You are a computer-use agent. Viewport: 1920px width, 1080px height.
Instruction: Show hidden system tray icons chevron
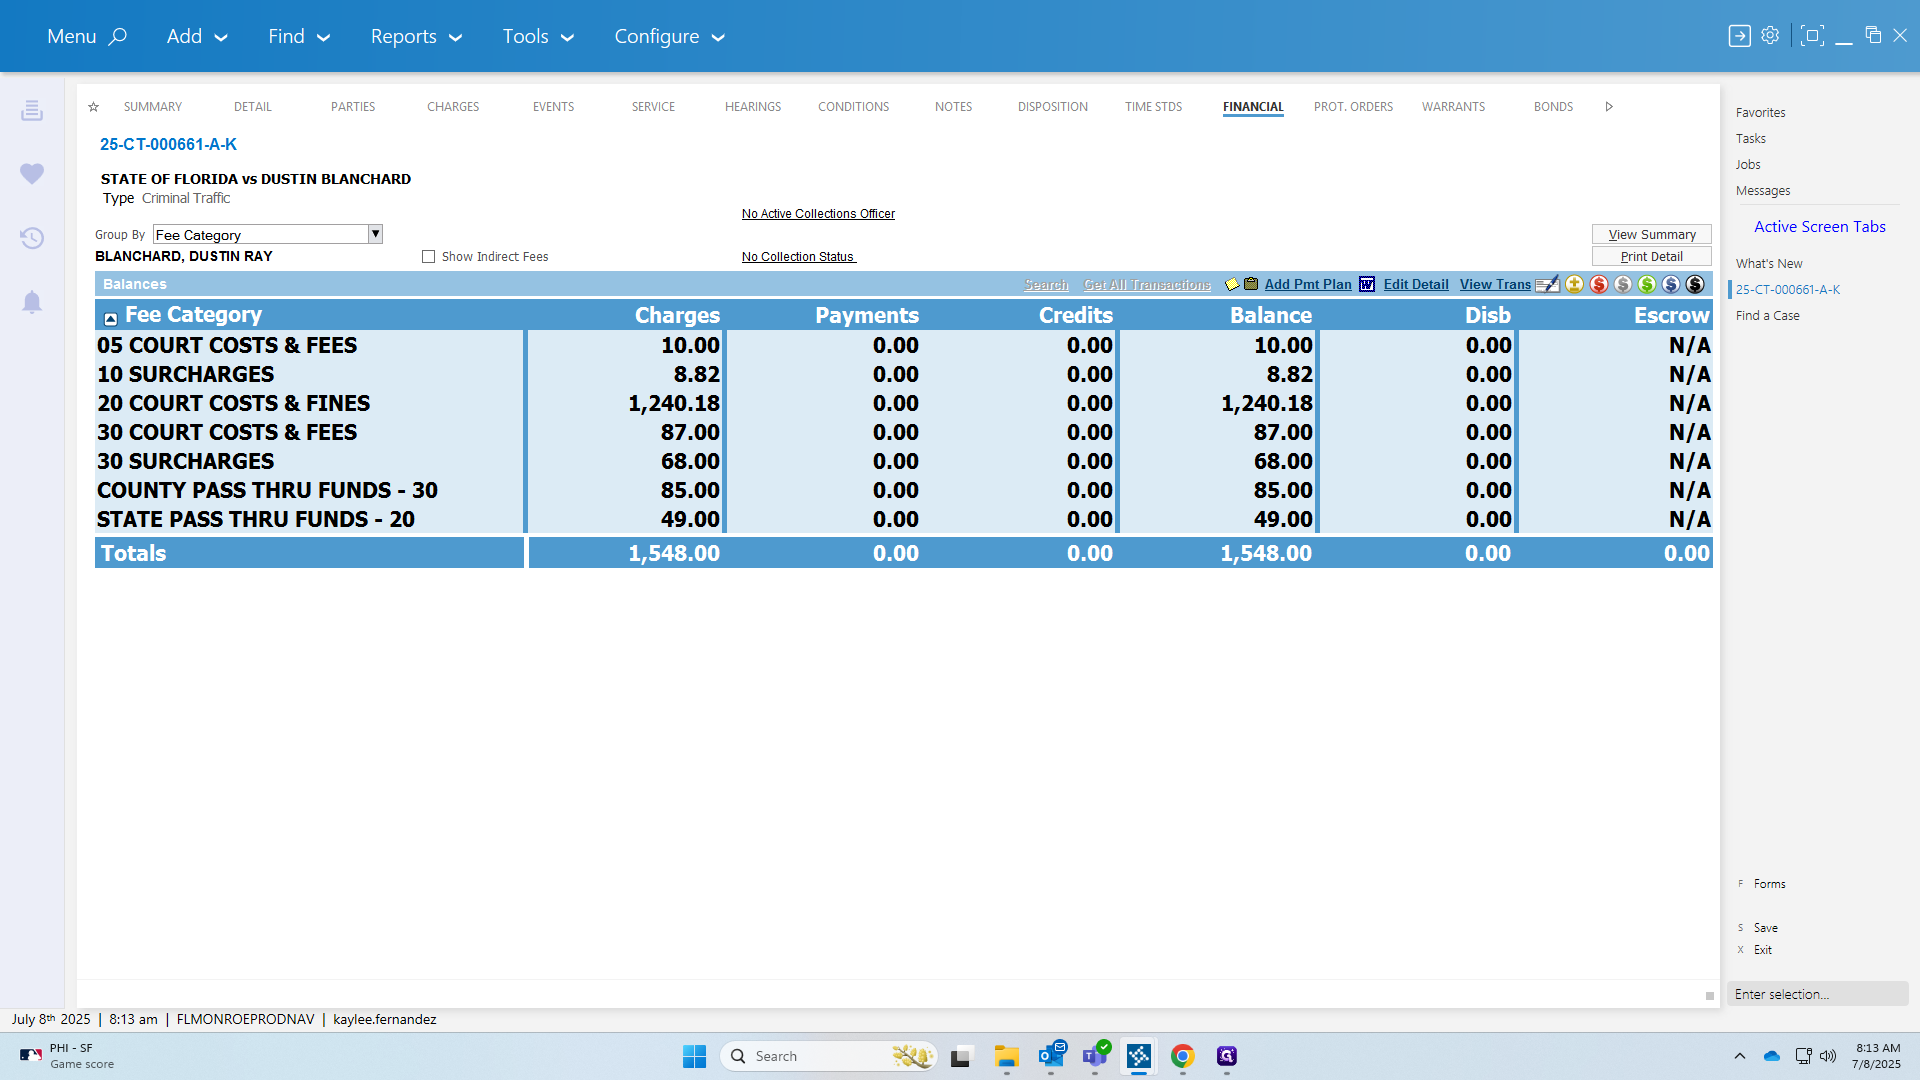coord(1740,1056)
